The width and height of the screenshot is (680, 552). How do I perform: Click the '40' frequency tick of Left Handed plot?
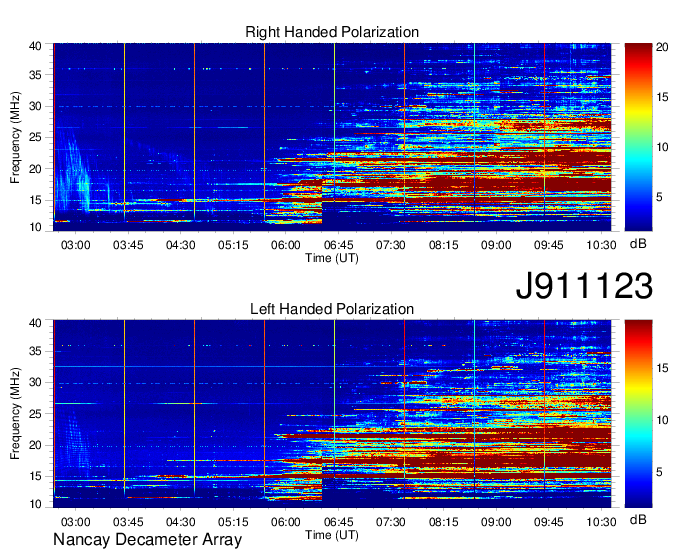(35, 323)
